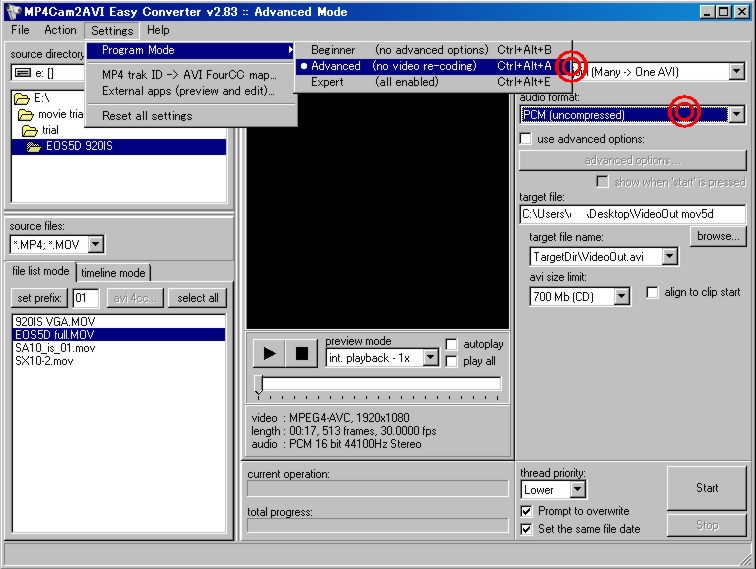Click the EOS5D 920IS folder icon
Image resolution: width=756 pixels, height=569 pixels.
34,147
